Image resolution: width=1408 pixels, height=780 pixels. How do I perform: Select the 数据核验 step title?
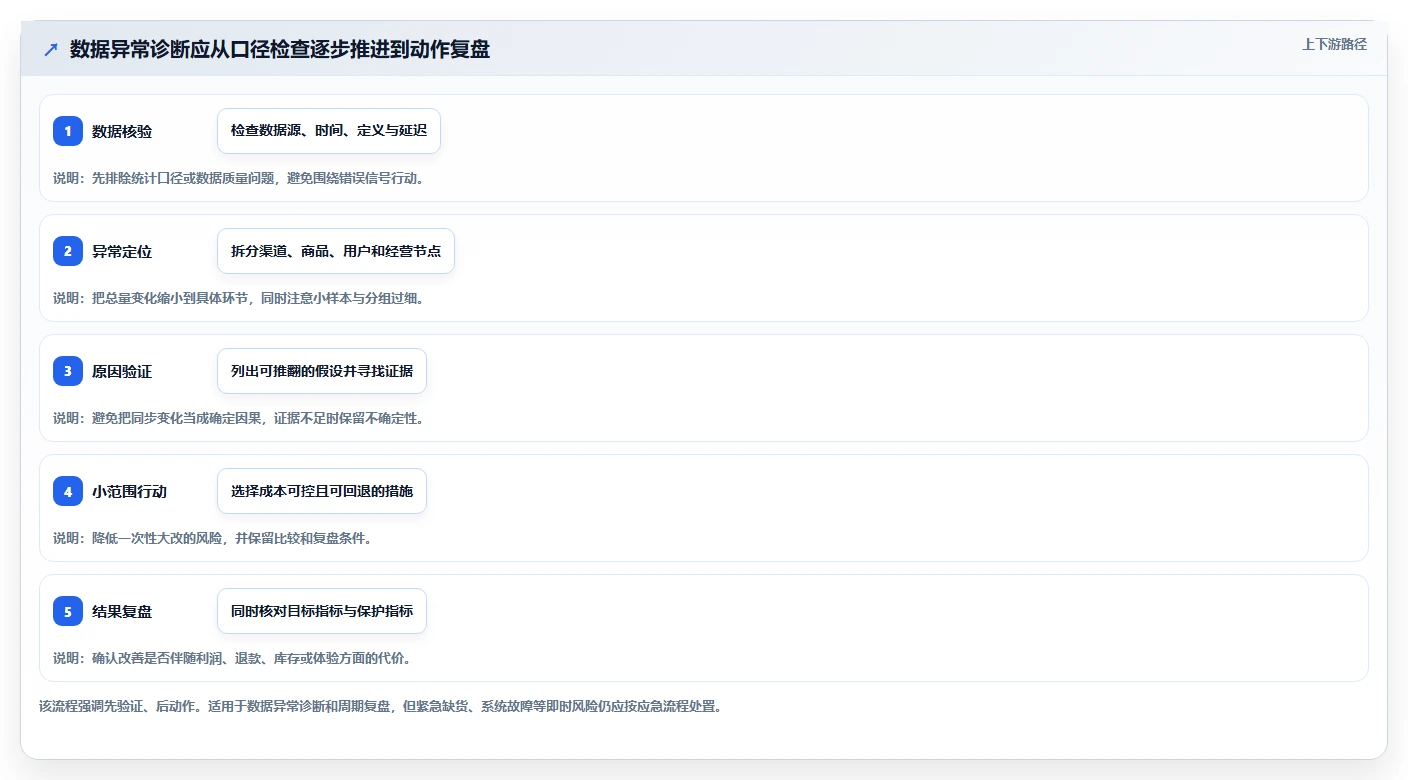pos(122,131)
